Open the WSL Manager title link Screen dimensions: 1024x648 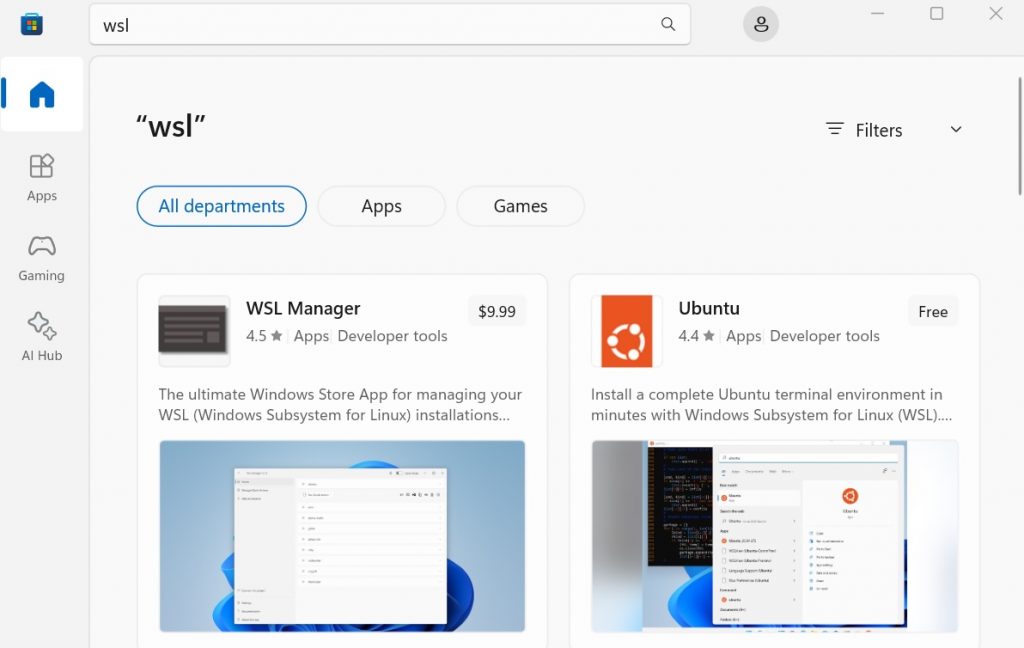tap(303, 309)
